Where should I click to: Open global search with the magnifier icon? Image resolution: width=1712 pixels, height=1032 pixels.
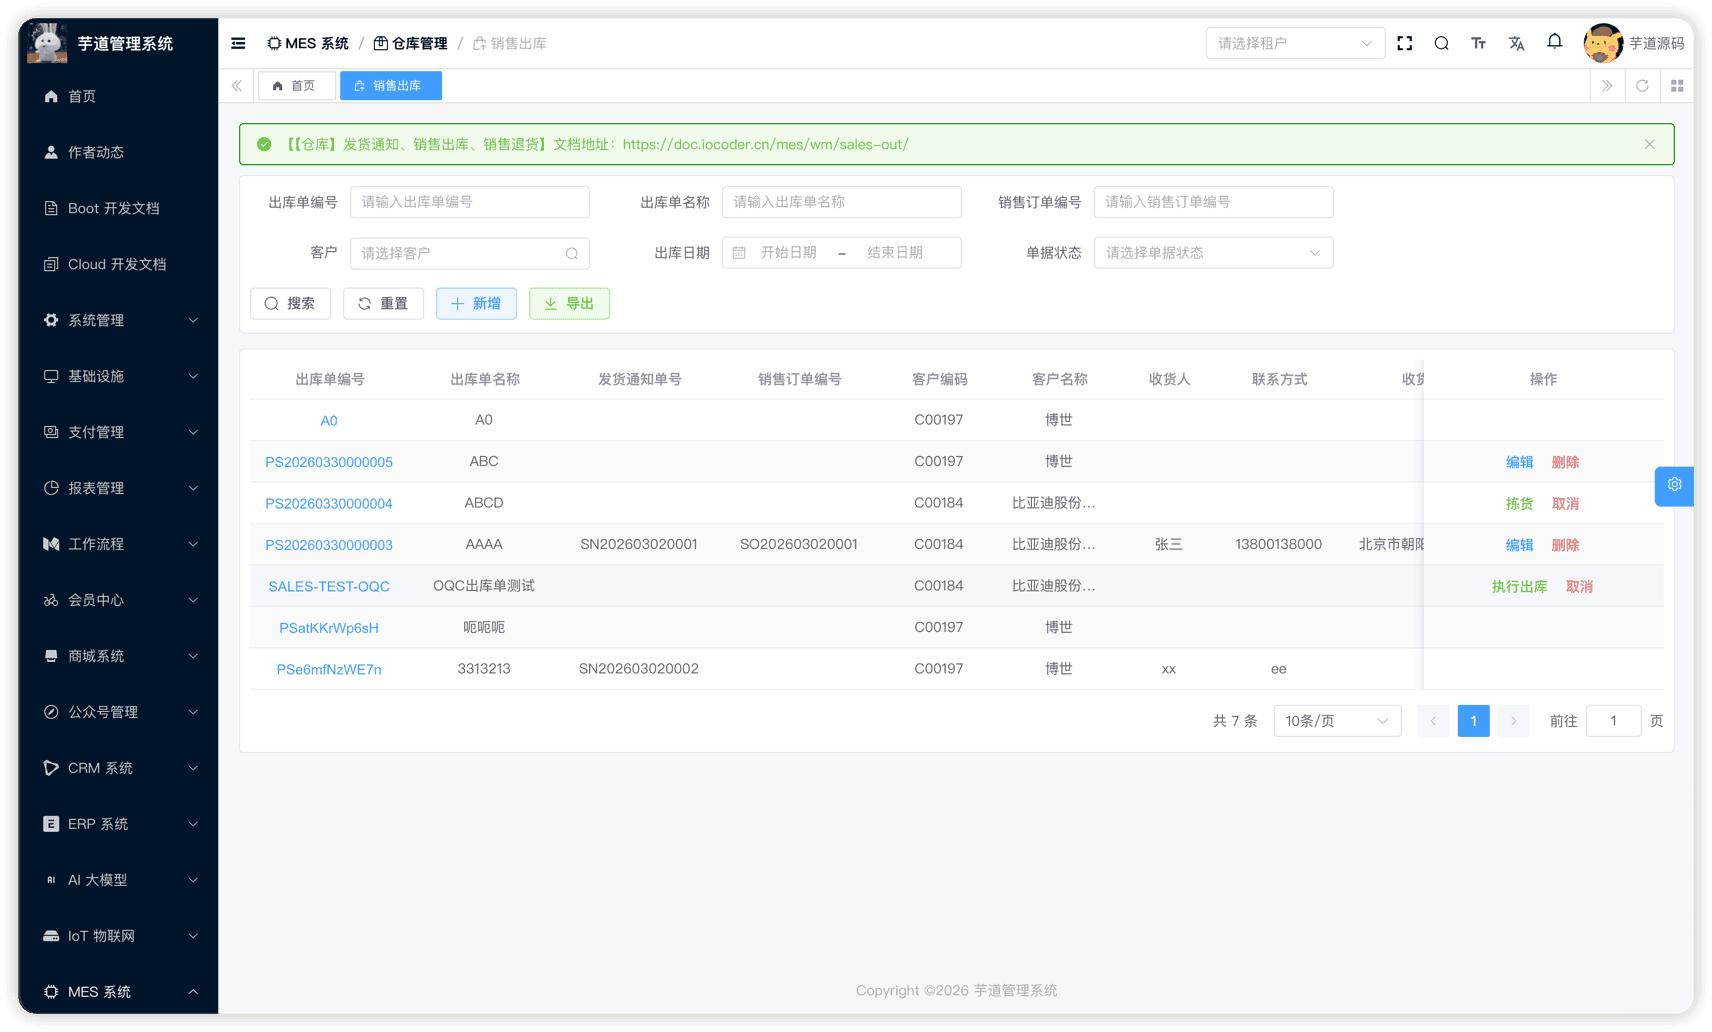(1441, 43)
